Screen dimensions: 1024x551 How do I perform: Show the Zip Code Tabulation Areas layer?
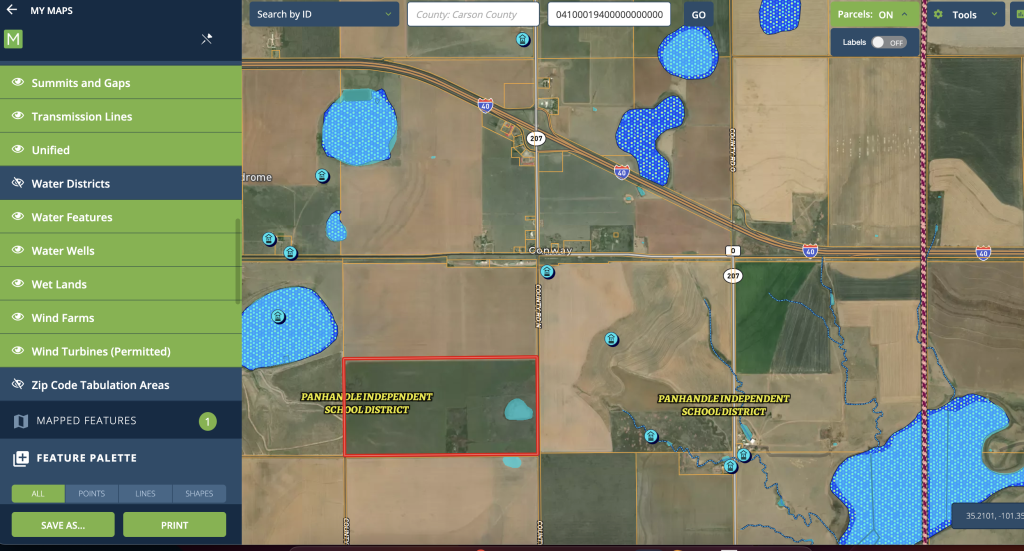(18, 385)
